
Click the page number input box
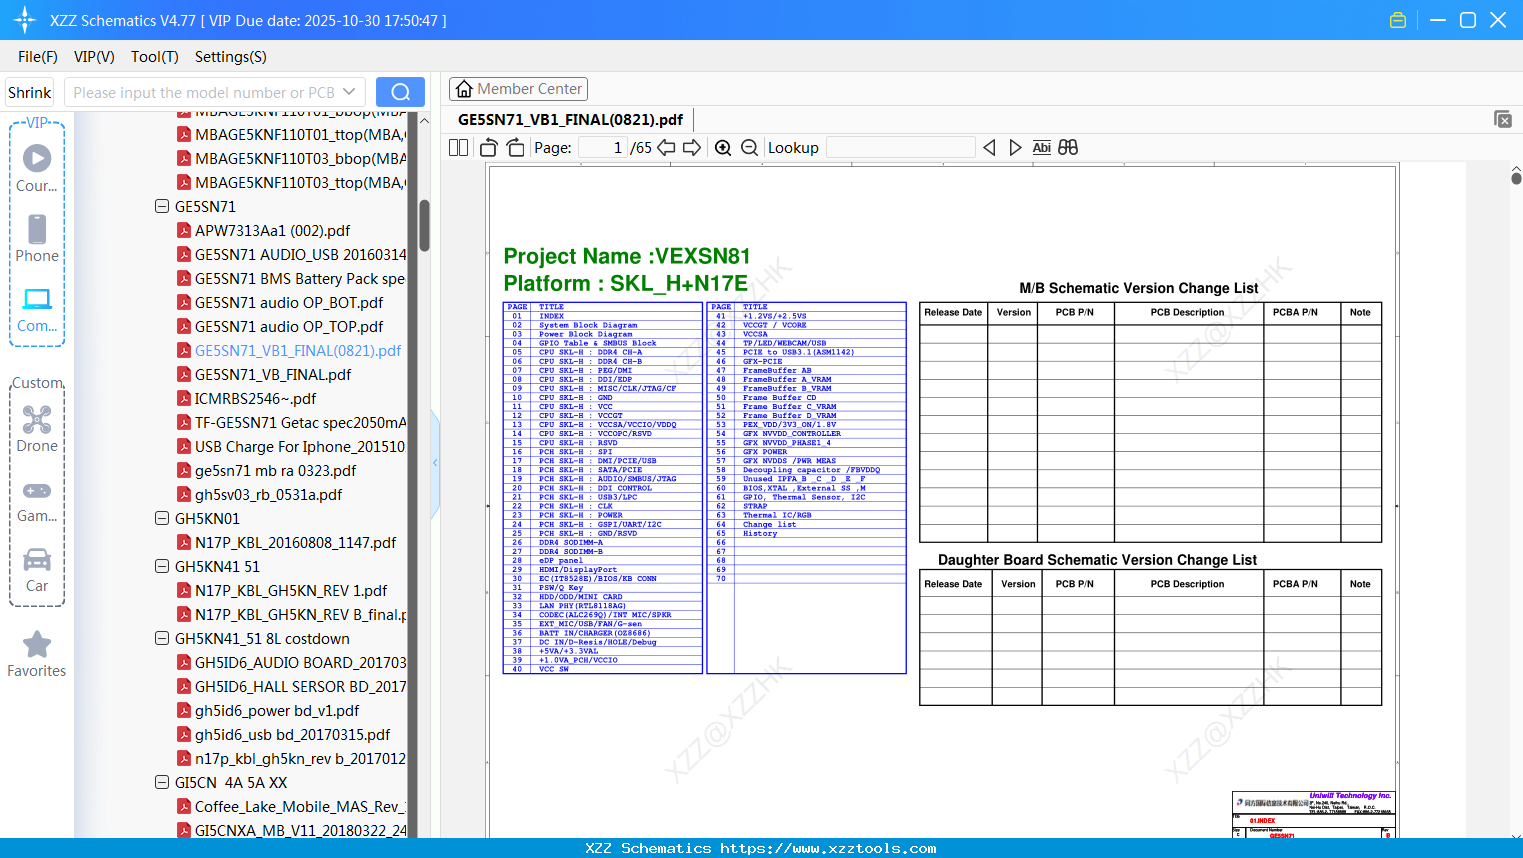coord(603,148)
